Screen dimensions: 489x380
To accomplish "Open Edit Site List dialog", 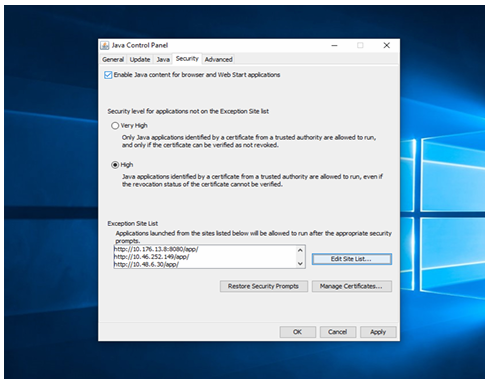I will [x=352, y=259].
